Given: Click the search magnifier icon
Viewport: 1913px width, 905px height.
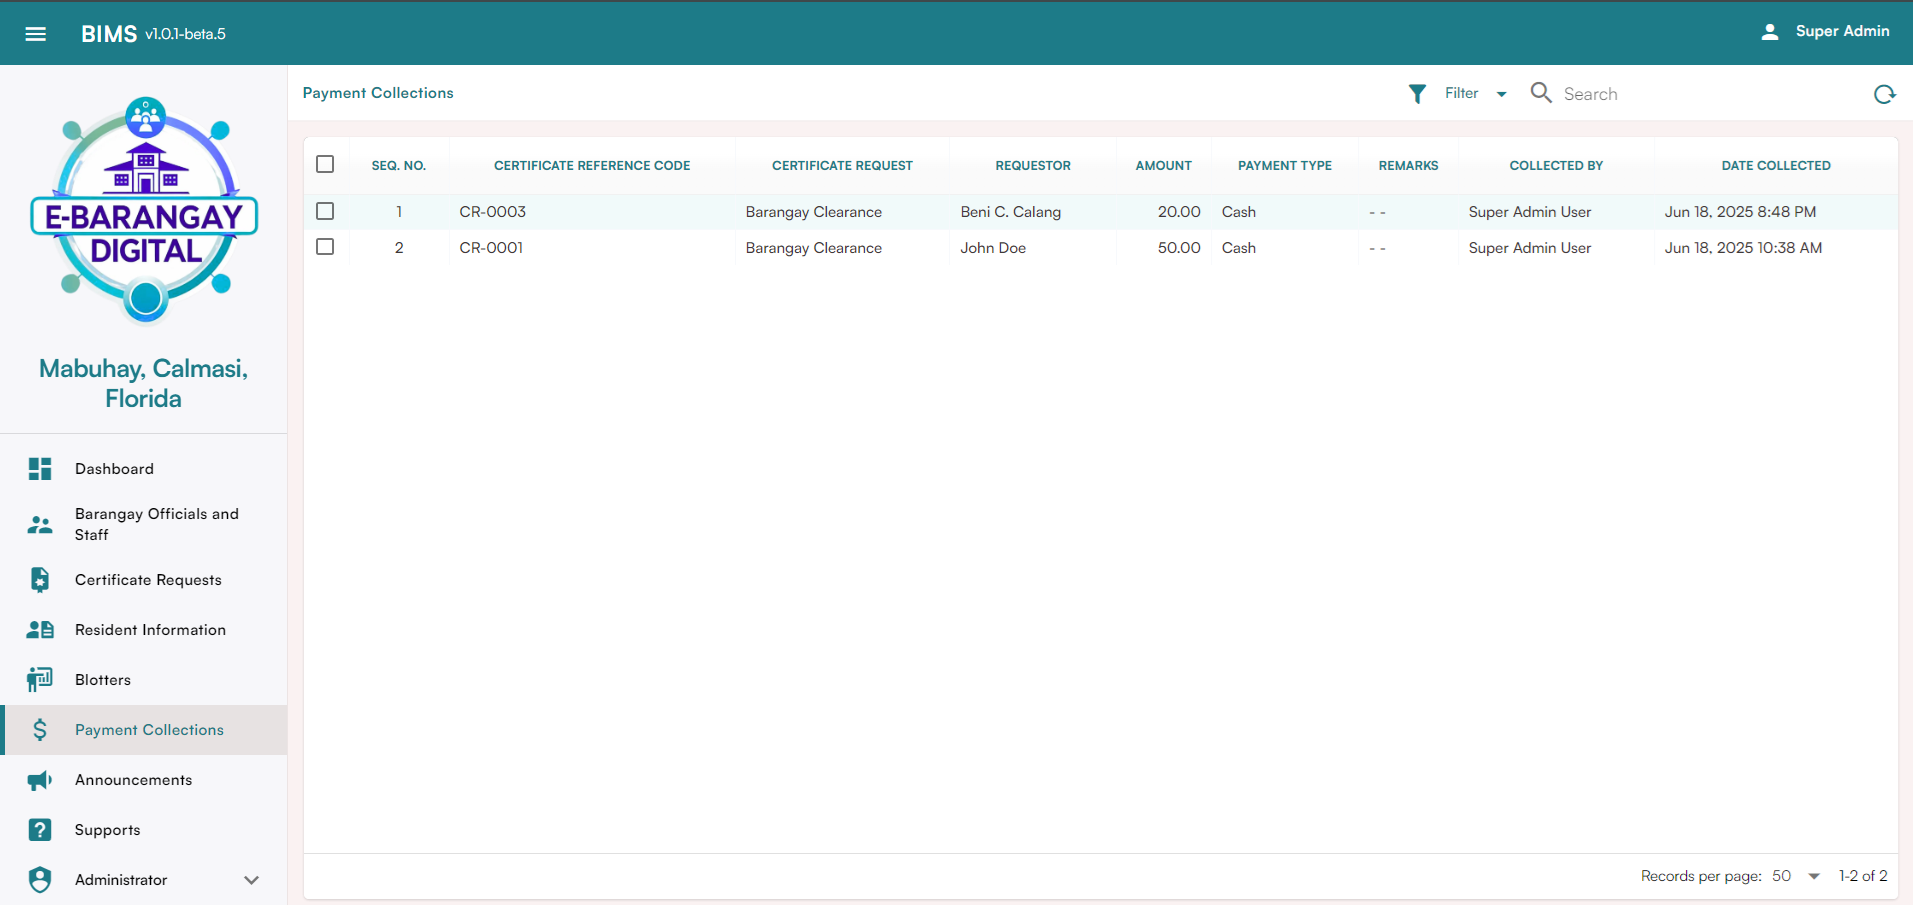Looking at the screenshot, I should point(1541,93).
